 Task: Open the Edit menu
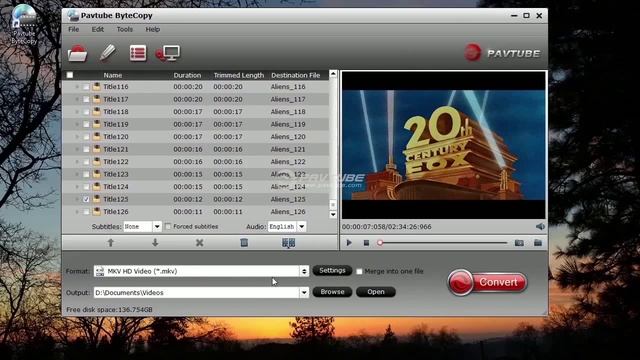pos(98,29)
